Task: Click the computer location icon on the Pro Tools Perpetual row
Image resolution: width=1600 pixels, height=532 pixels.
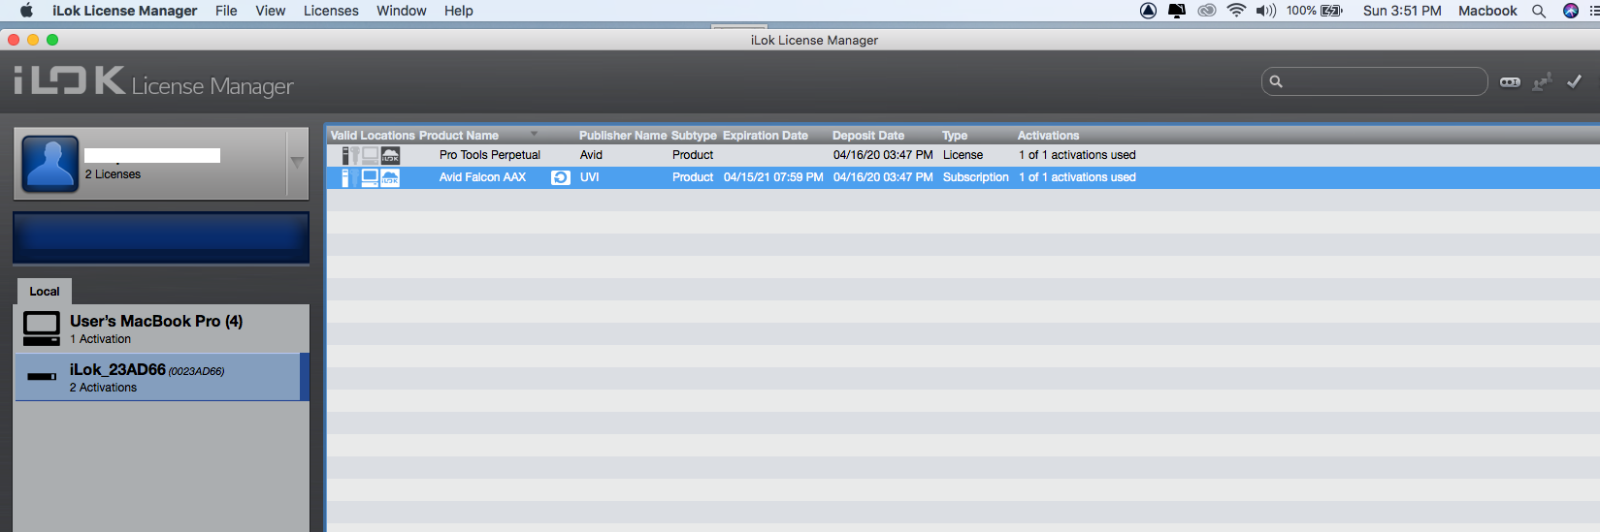Action: (x=370, y=155)
